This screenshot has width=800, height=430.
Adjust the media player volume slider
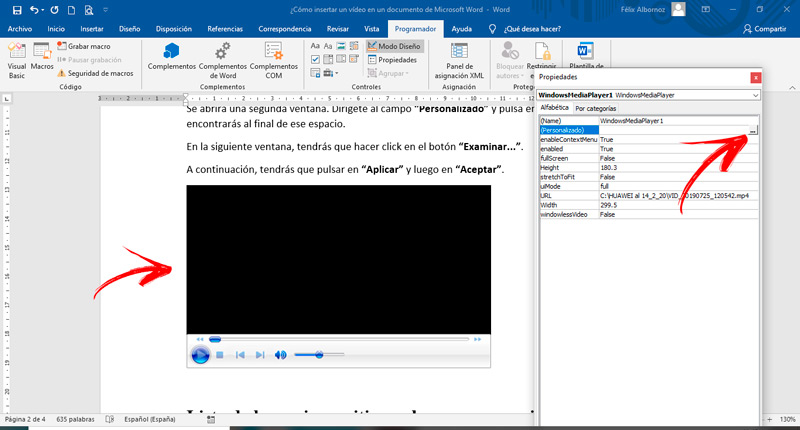coord(319,355)
